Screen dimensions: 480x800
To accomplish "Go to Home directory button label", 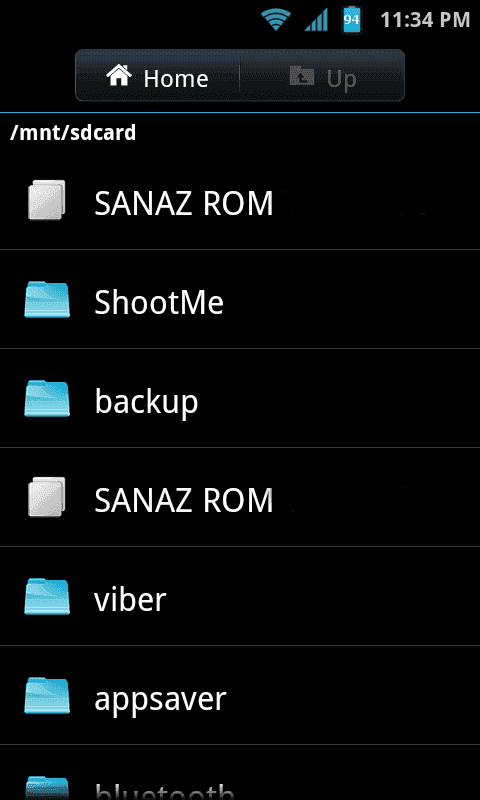I will [175, 79].
